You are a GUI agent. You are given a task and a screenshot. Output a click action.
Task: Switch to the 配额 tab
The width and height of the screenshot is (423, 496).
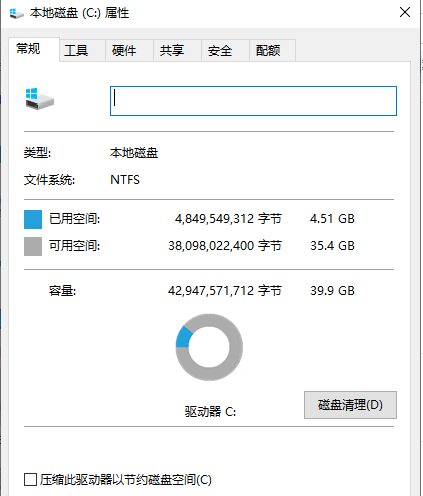click(272, 51)
